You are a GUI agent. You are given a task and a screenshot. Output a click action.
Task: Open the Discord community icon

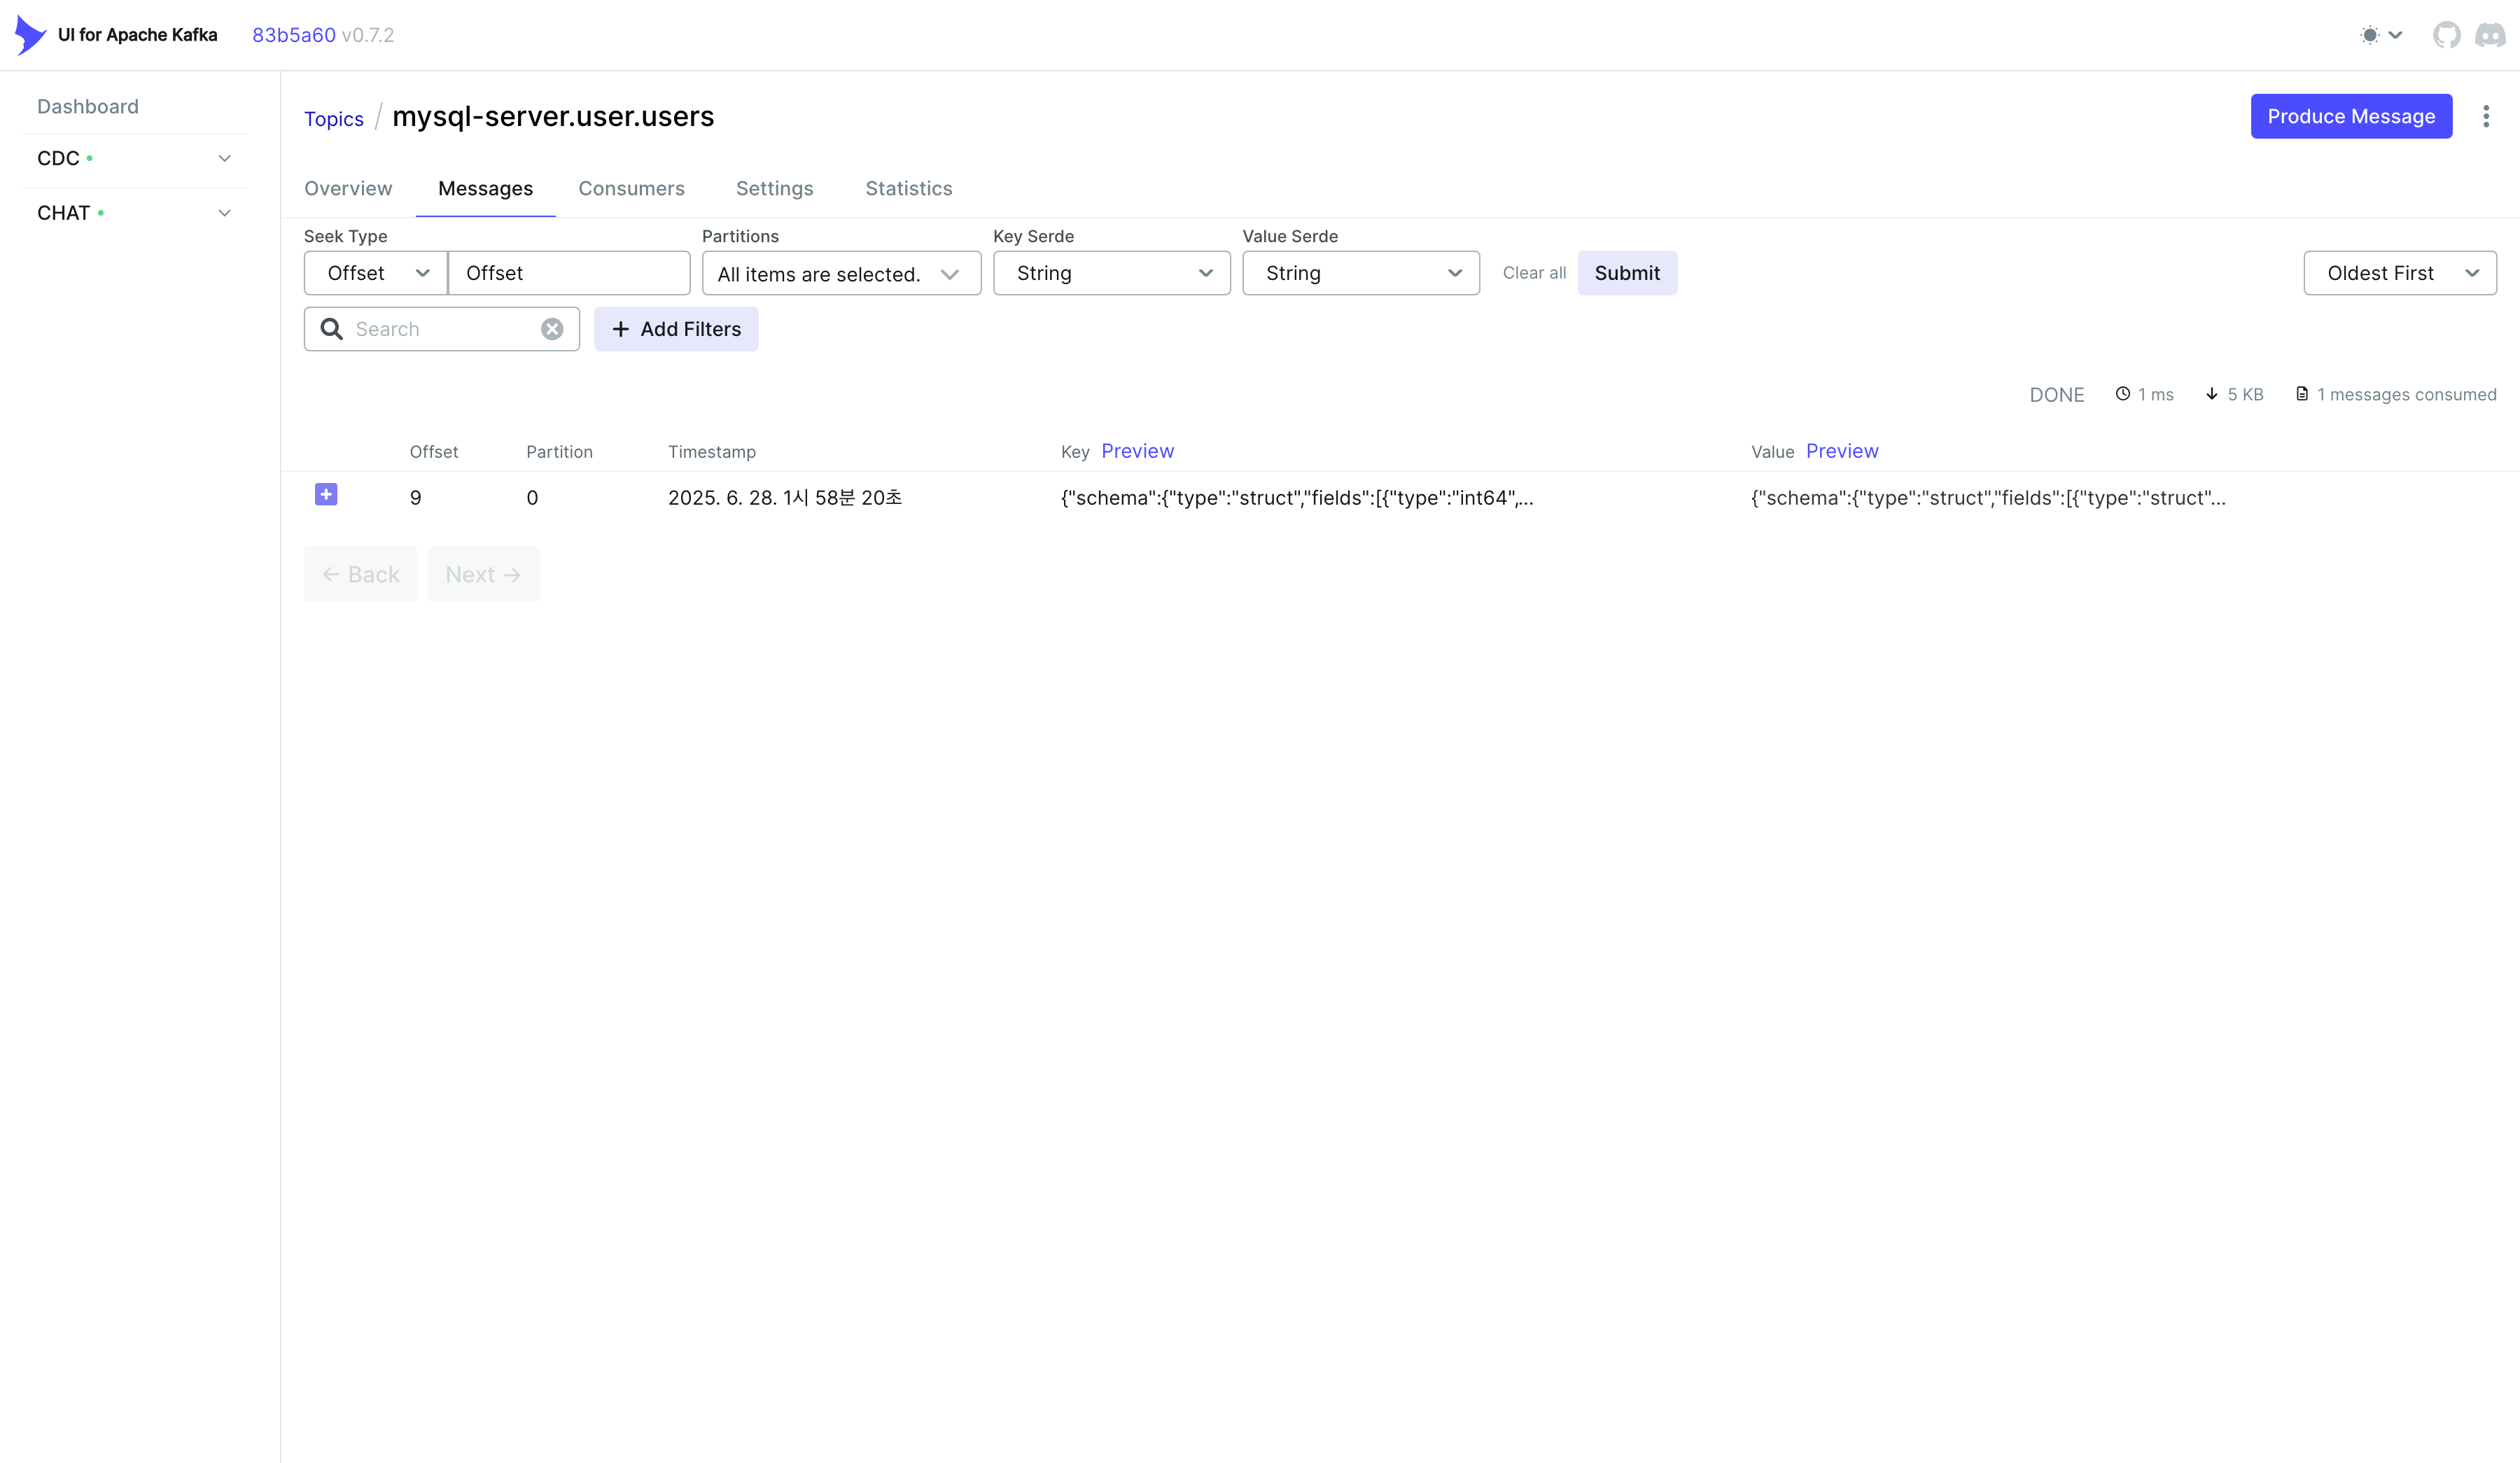coord(2490,35)
